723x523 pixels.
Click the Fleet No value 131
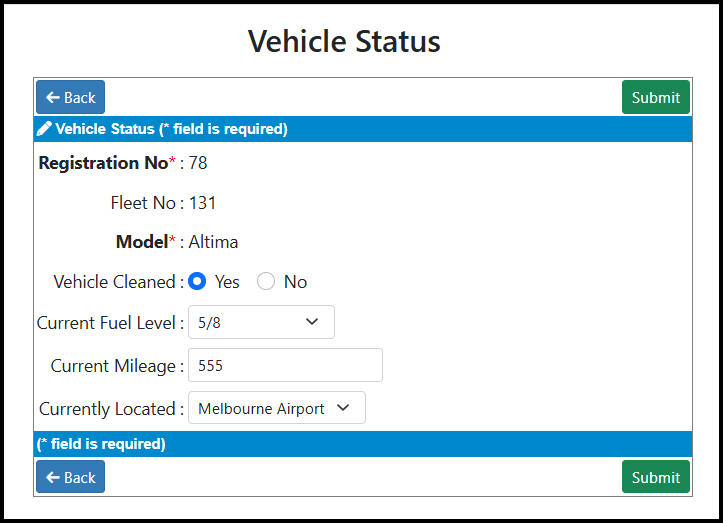(202, 203)
